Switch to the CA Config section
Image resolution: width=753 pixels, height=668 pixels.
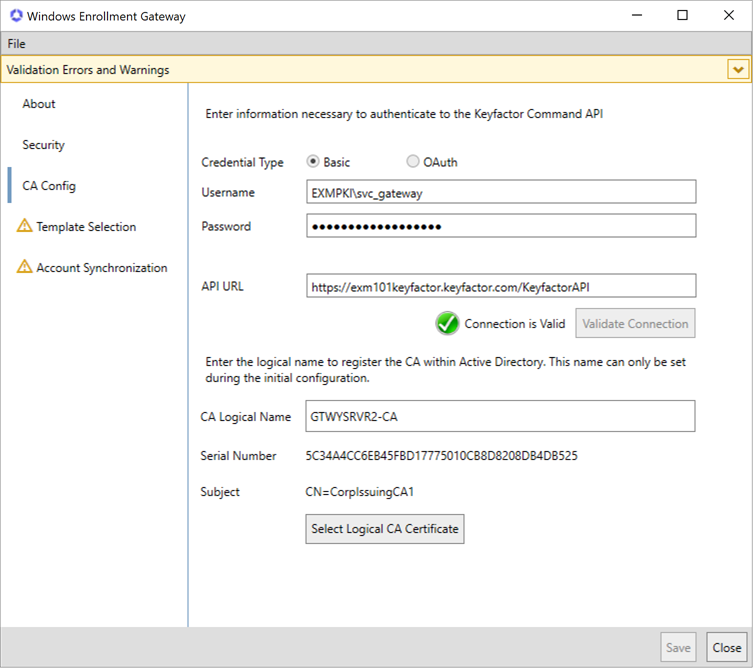[49, 186]
